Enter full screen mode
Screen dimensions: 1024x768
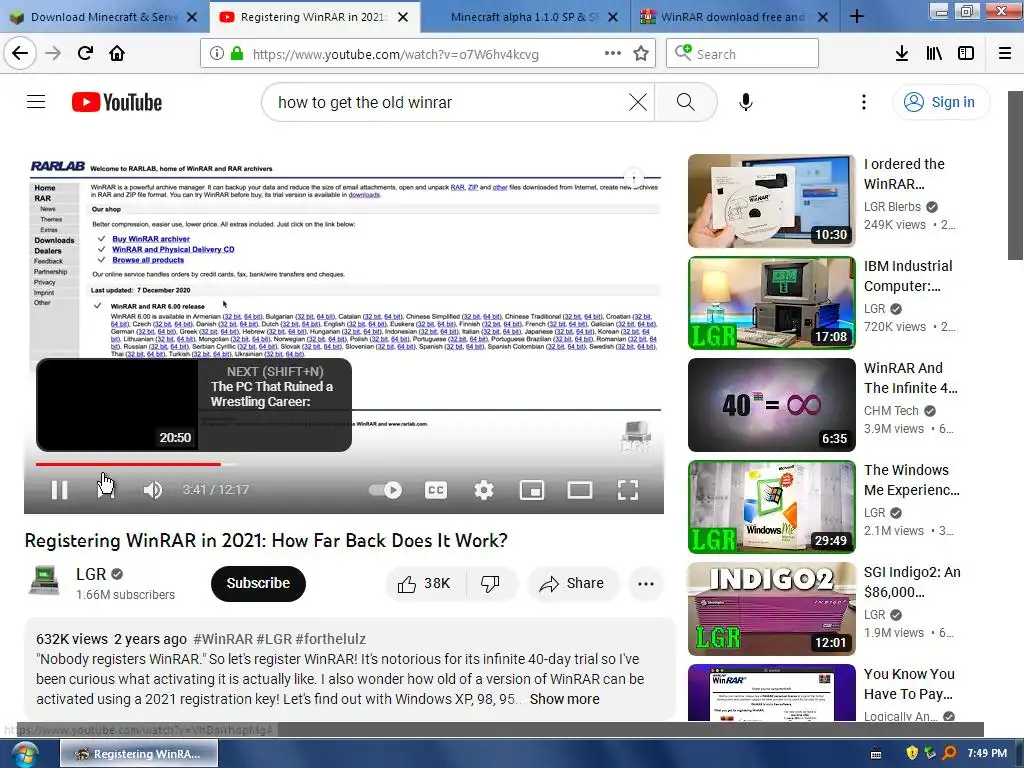(x=628, y=490)
